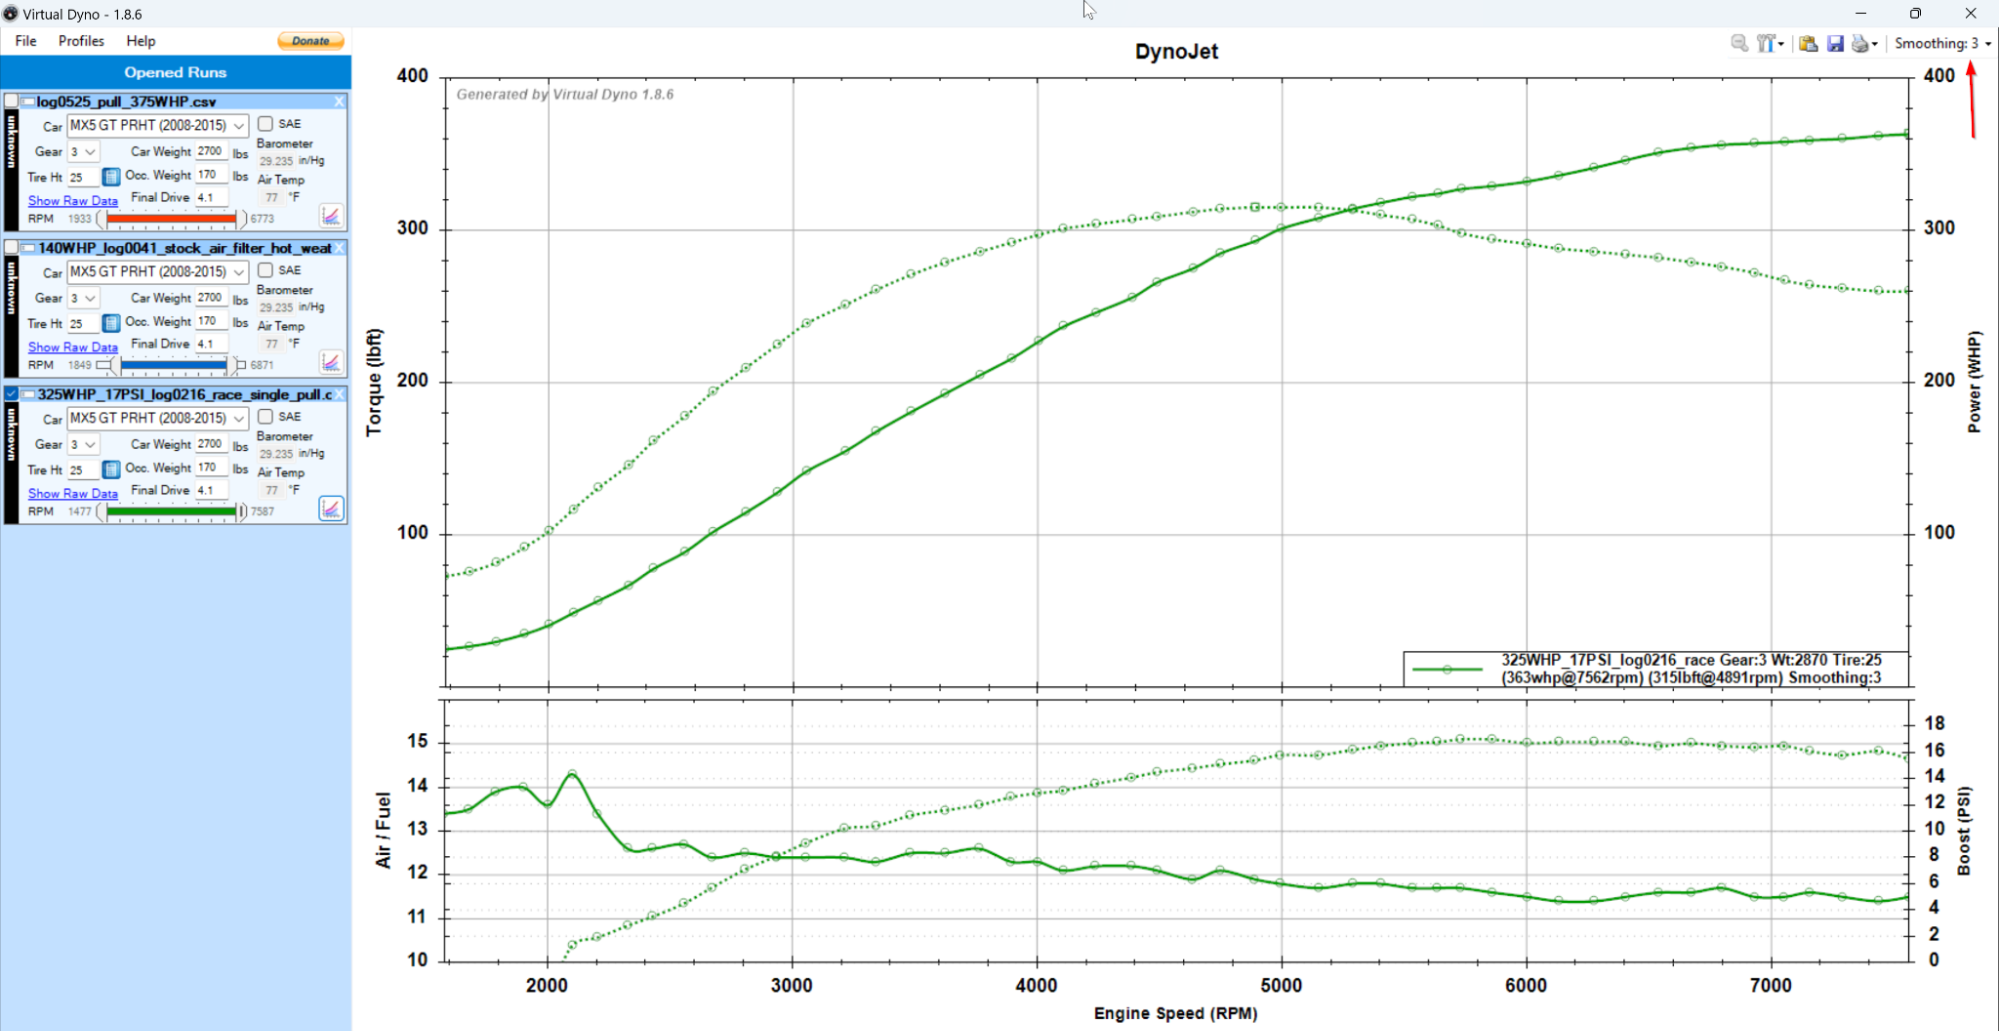Click the printer icon in the toolbar
This screenshot has width=1999, height=1031.
(x=1862, y=43)
